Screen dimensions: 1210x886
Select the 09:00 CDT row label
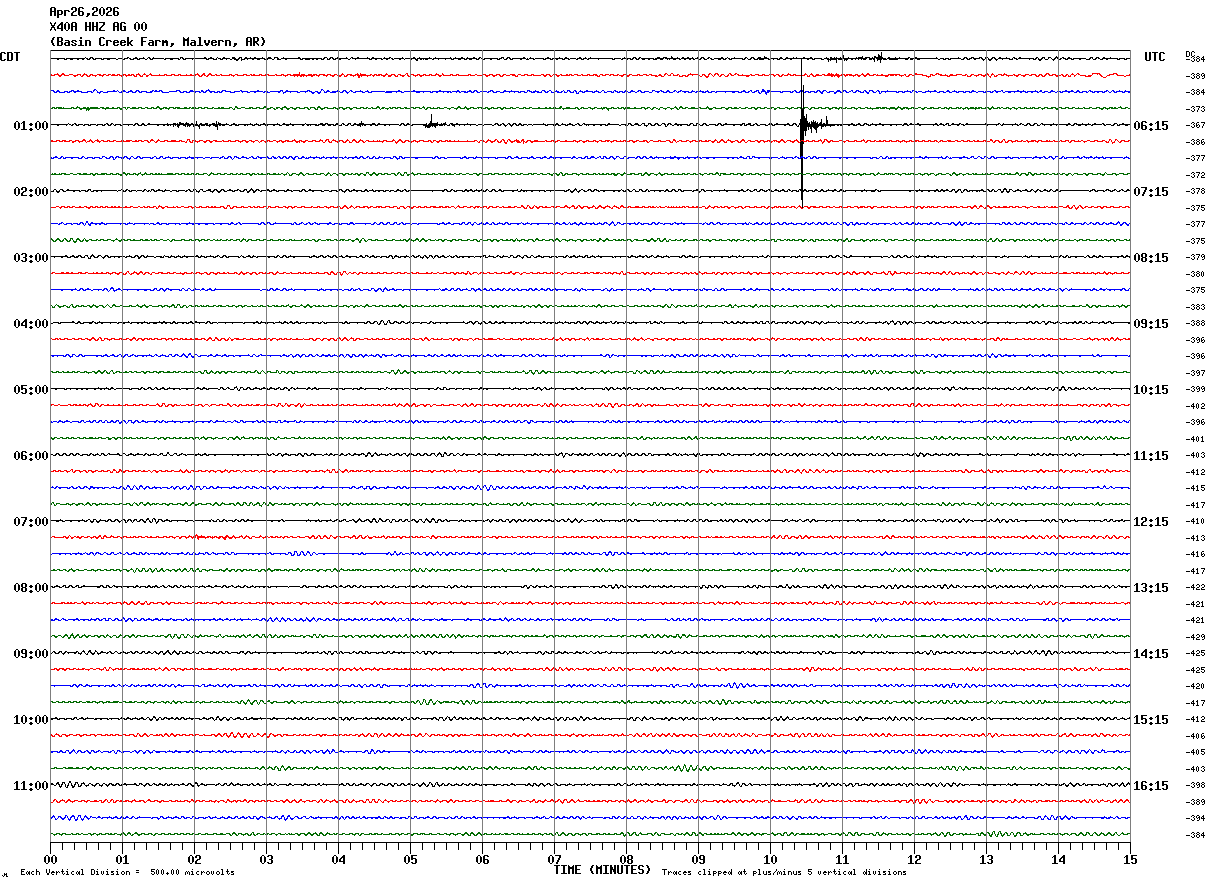tap(31, 653)
